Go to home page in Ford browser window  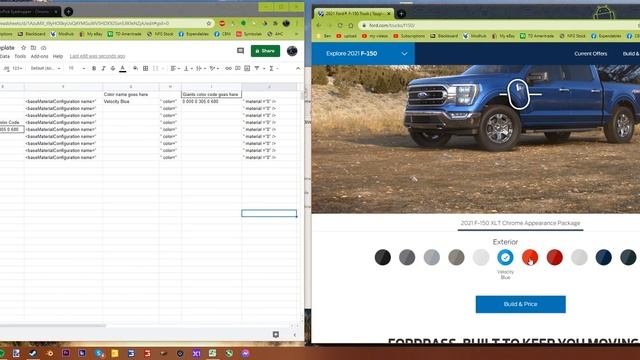point(350,25)
